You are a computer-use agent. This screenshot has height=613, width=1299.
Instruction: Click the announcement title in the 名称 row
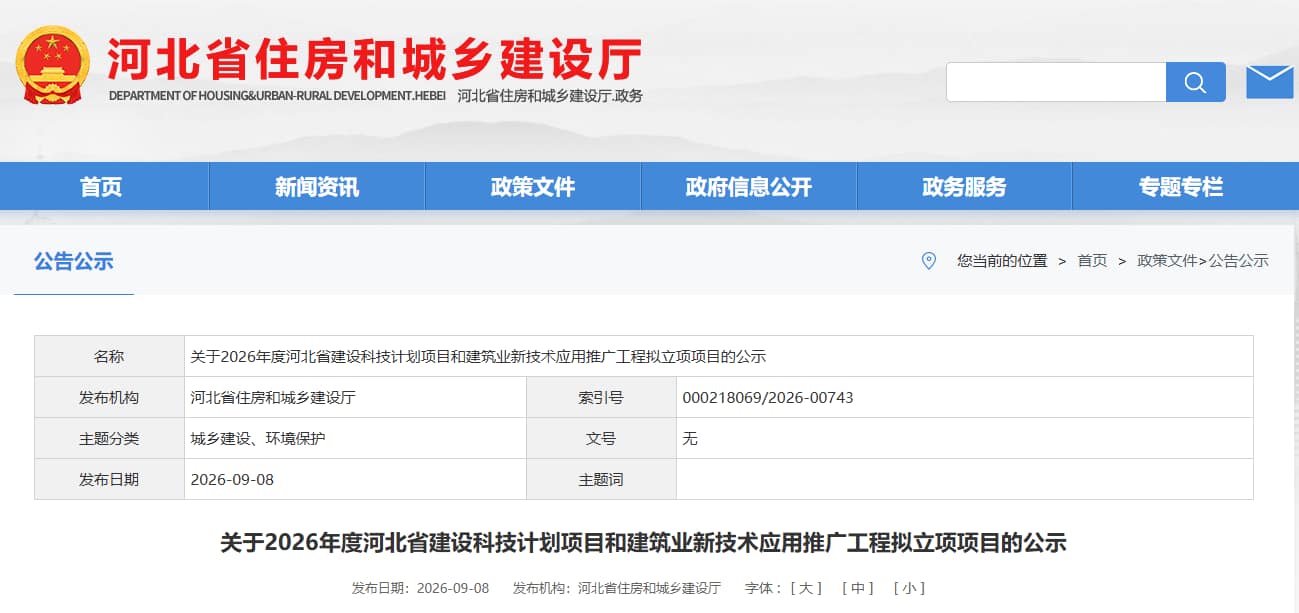tap(478, 357)
